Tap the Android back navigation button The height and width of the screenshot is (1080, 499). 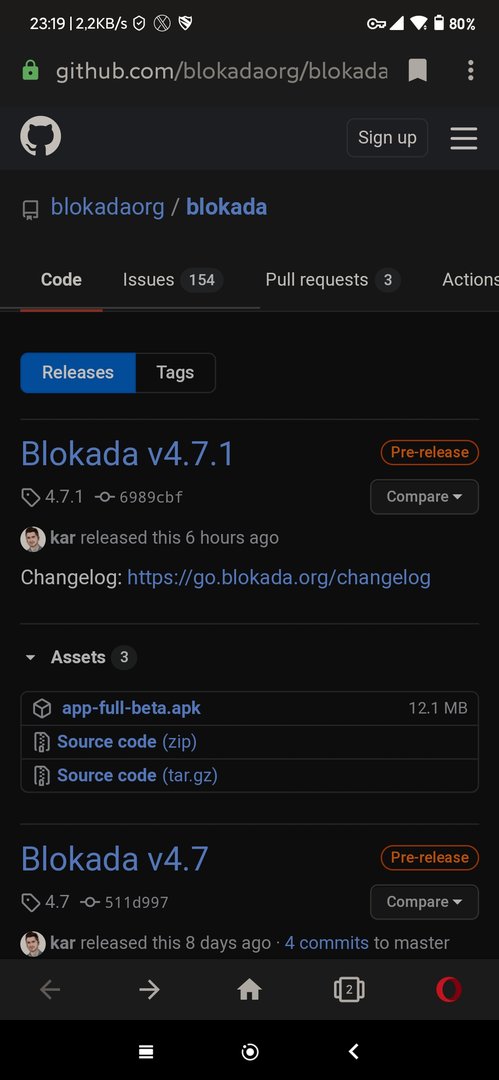(354, 1051)
